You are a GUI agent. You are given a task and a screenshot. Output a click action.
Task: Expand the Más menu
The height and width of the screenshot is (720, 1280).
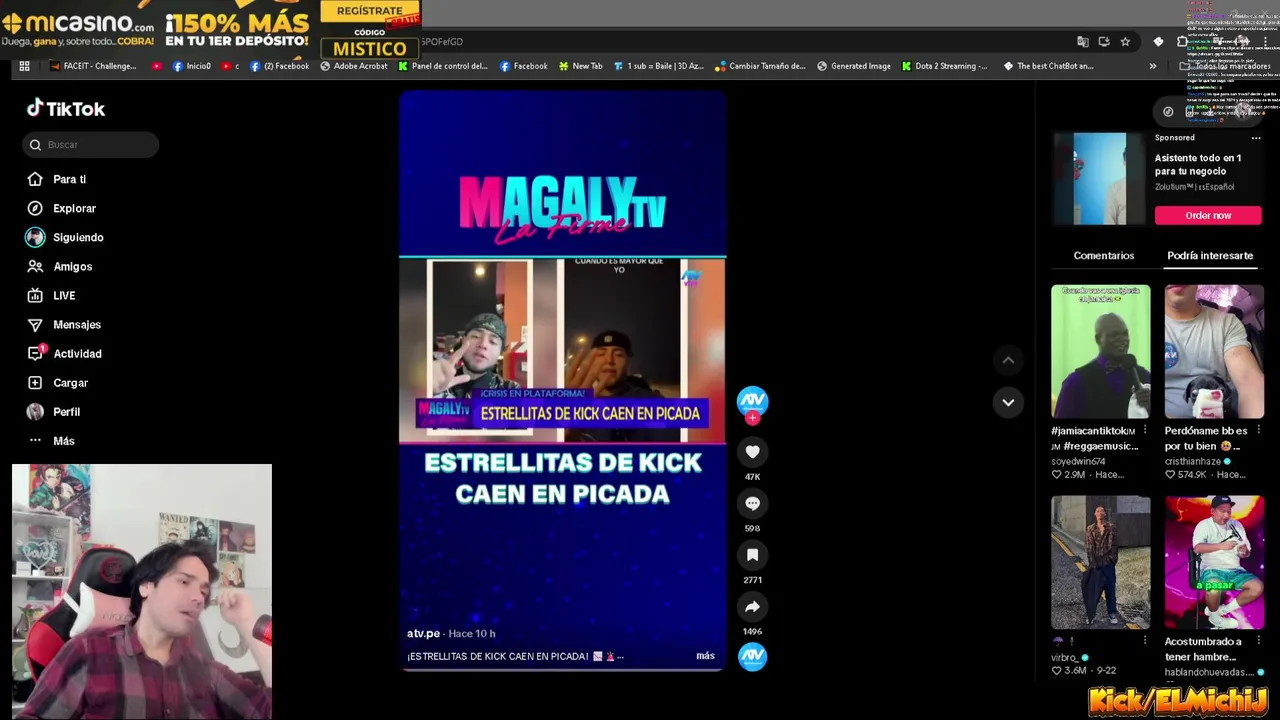point(64,440)
